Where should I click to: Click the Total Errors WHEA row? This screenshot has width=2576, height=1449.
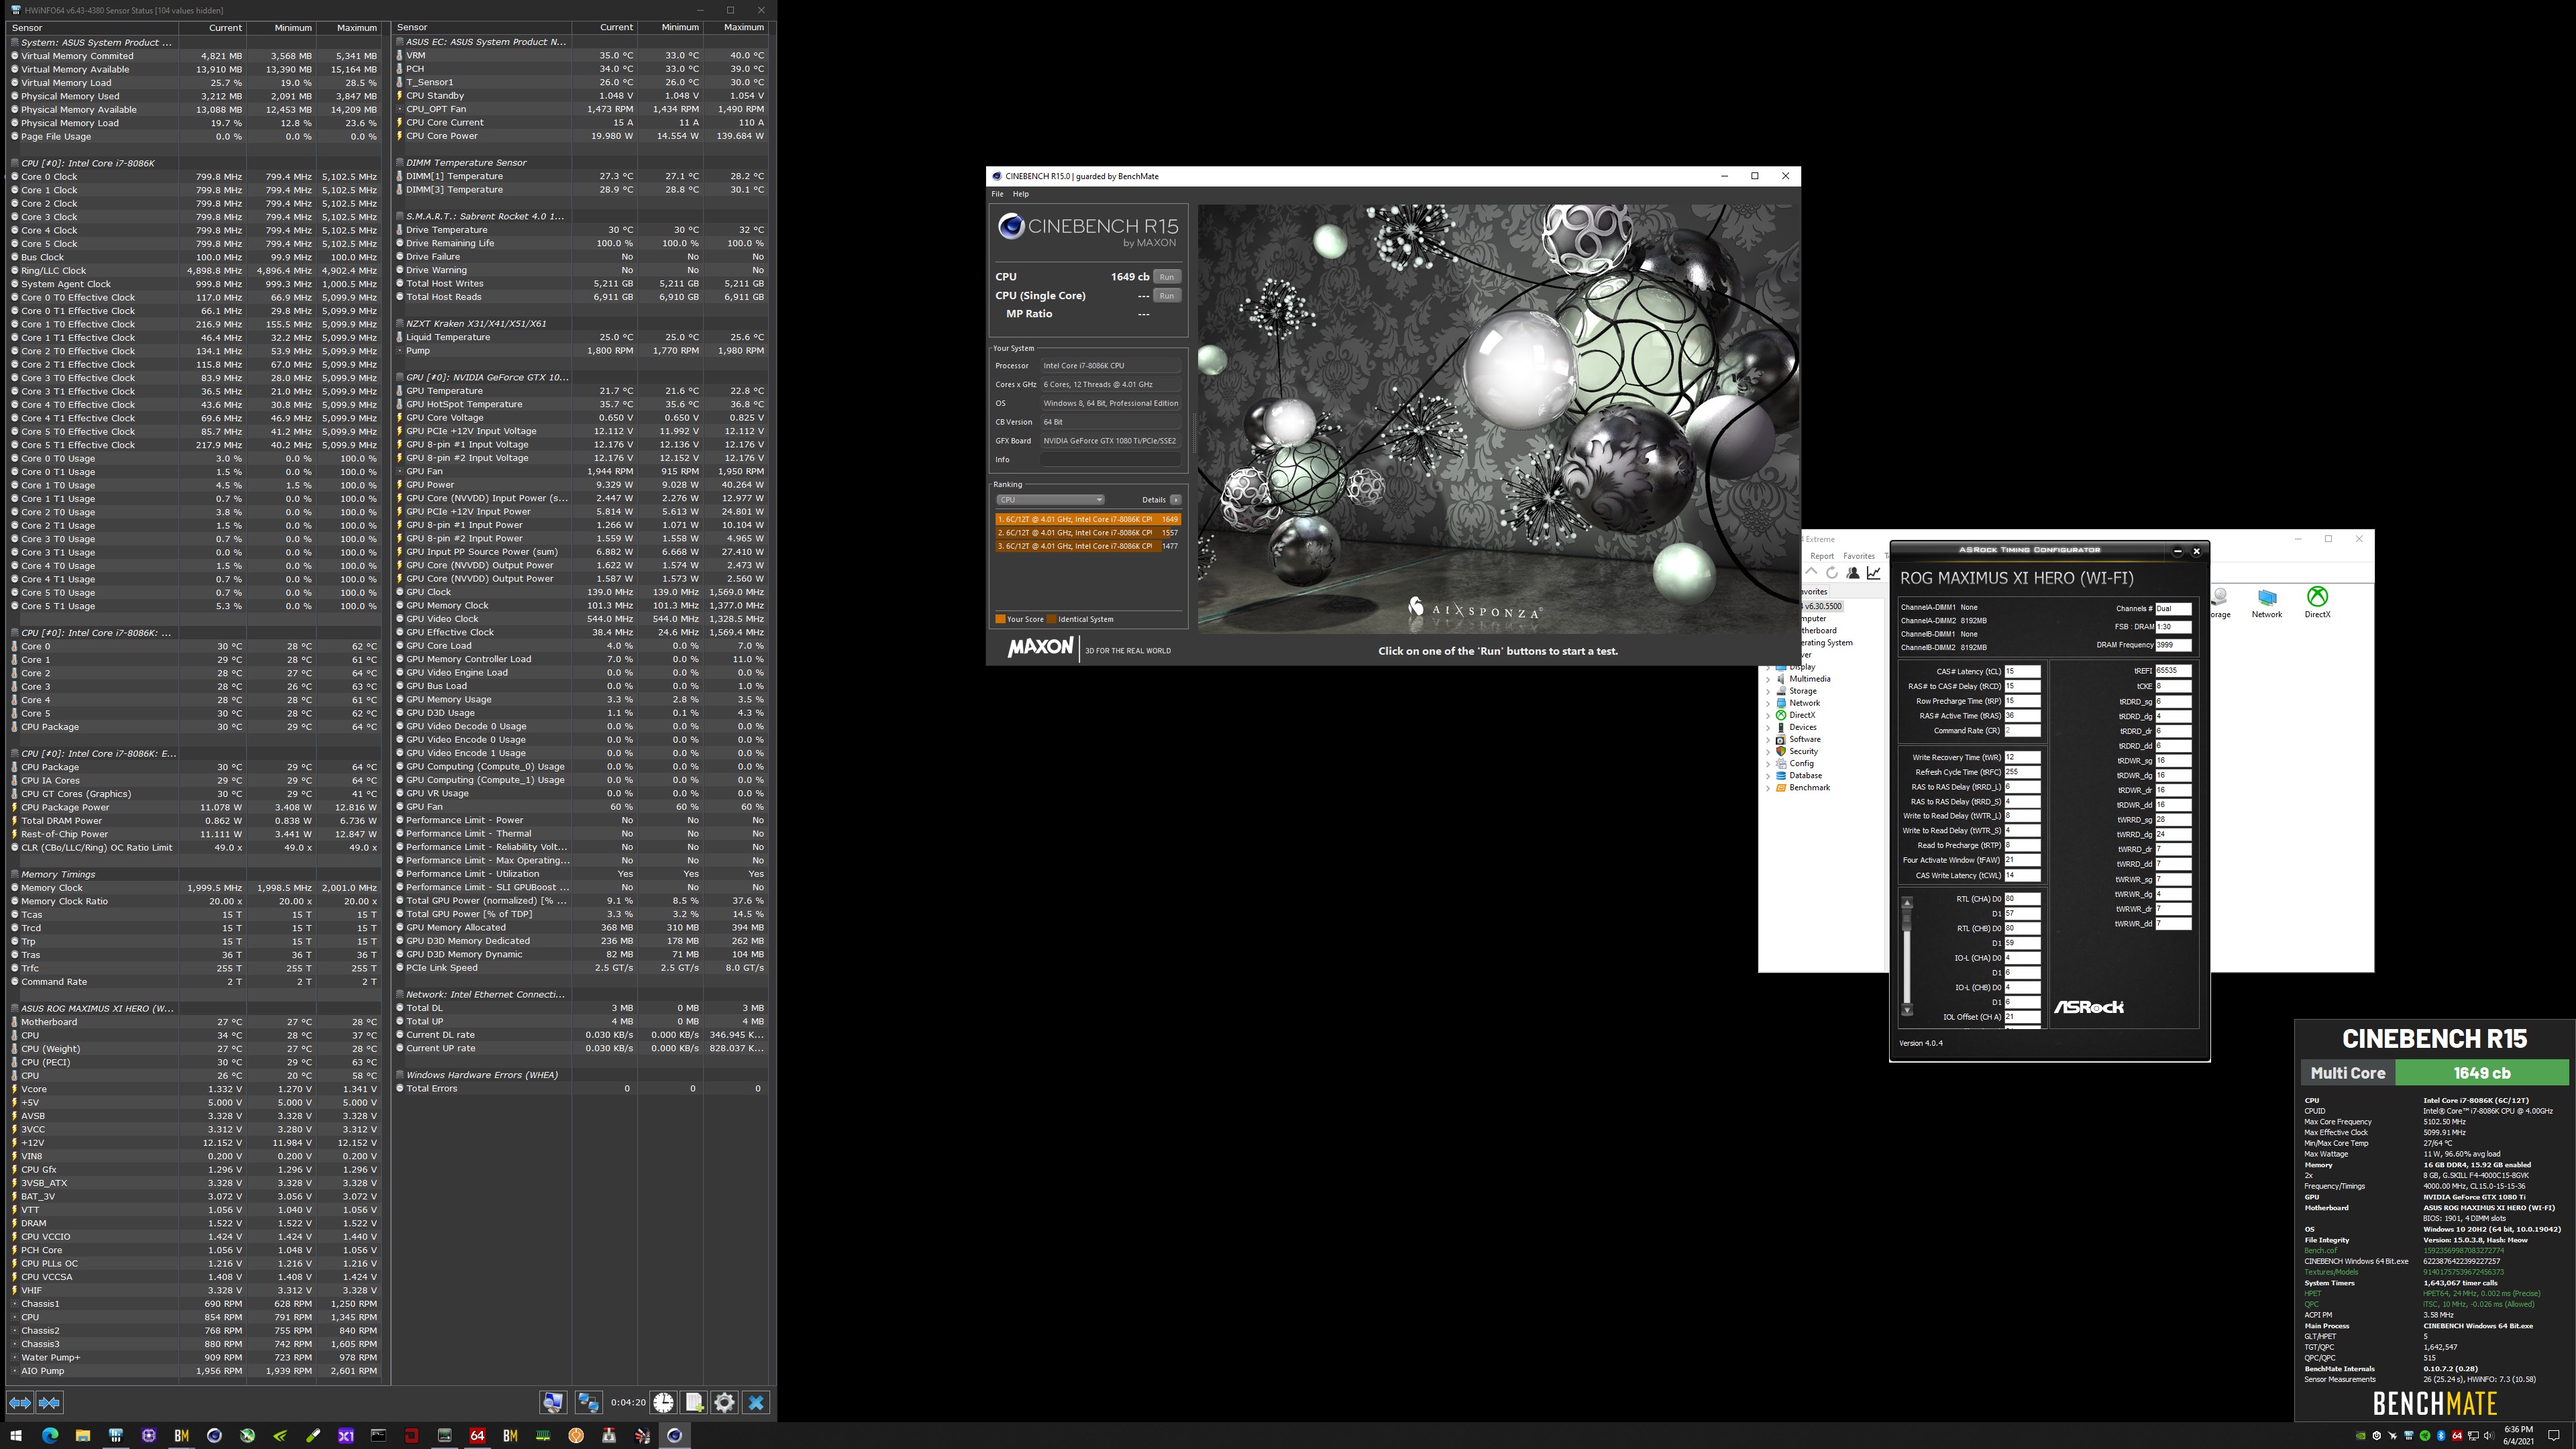[x=581, y=1088]
